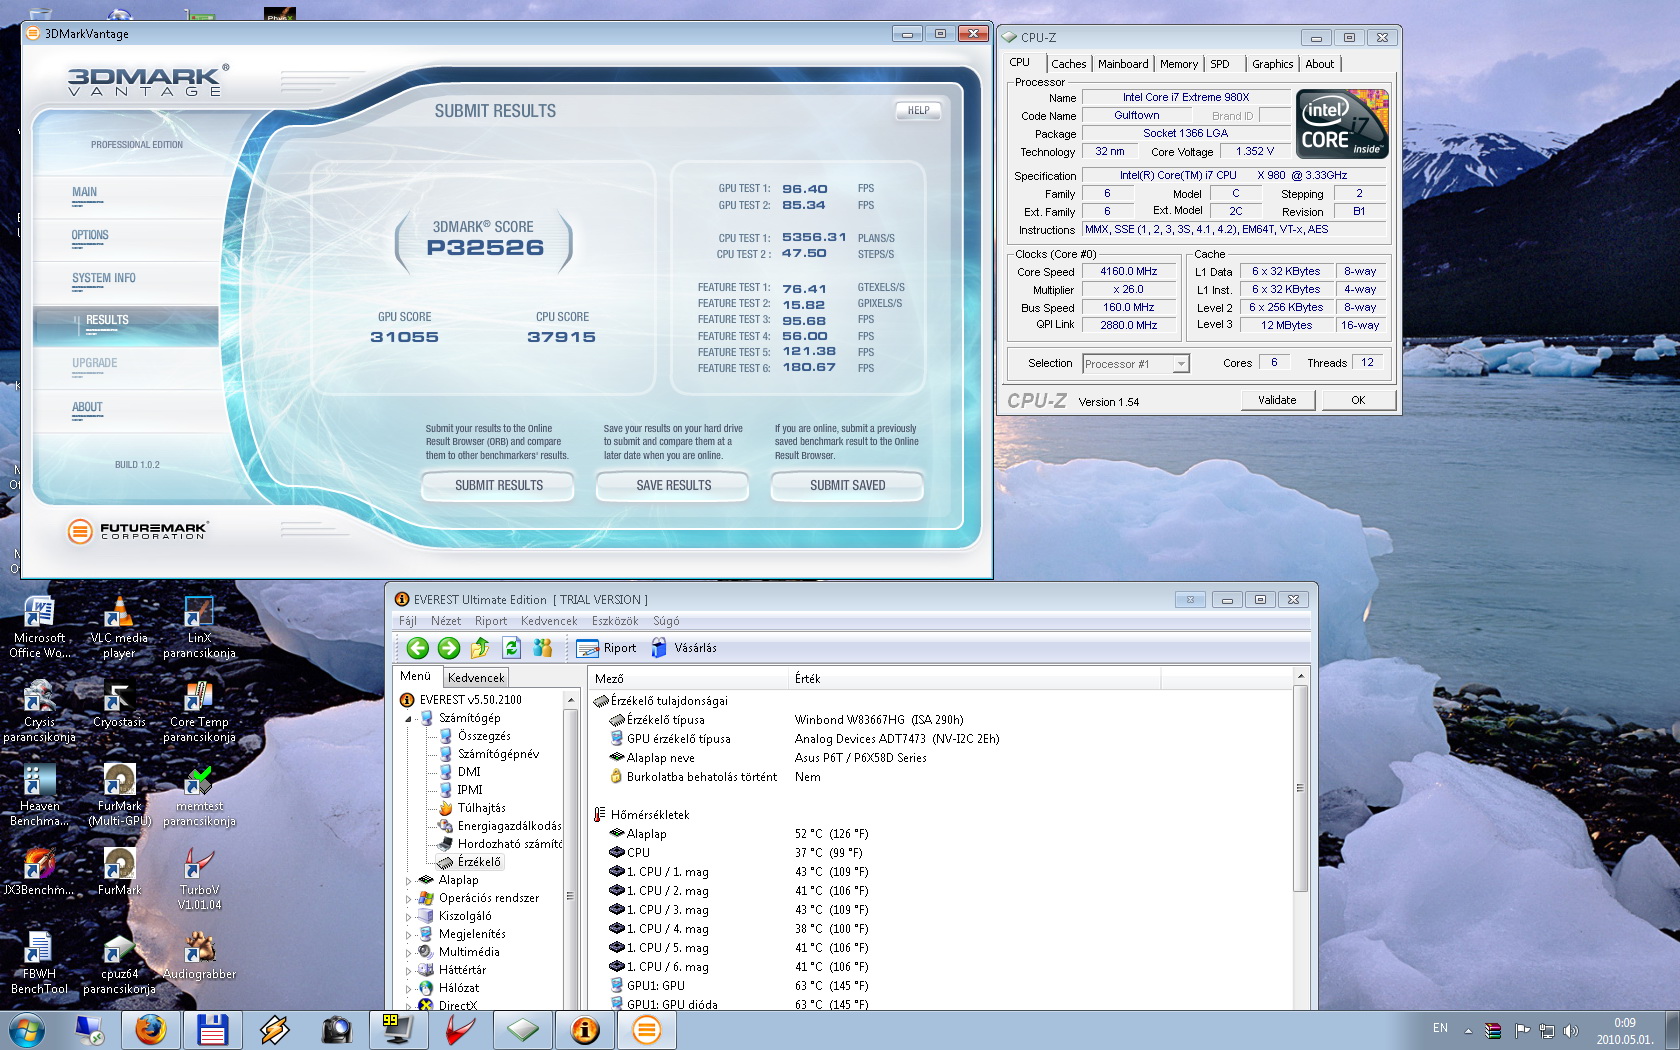Open the Fájl menu in EVEREST
This screenshot has width=1680, height=1050.
pyautogui.click(x=408, y=621)
